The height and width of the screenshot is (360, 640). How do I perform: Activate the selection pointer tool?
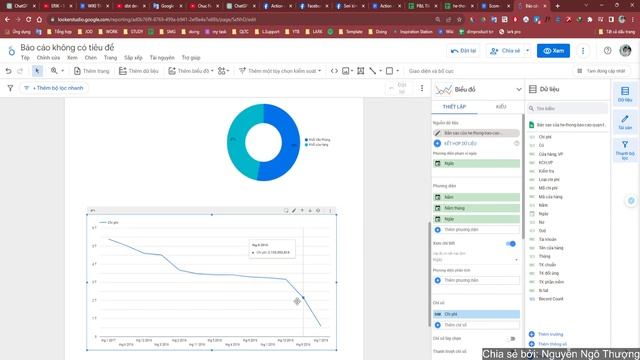pyautogui.click(x=37, y=71)
